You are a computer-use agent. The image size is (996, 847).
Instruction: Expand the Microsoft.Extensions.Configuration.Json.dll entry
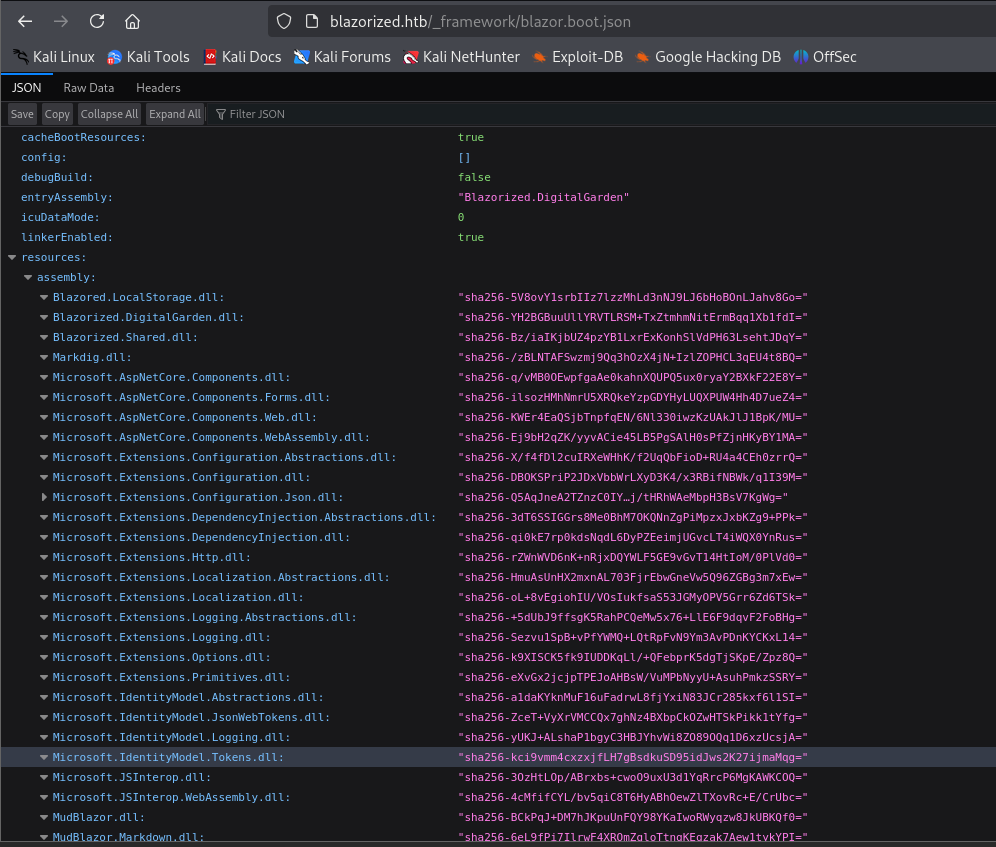[44, 497]
